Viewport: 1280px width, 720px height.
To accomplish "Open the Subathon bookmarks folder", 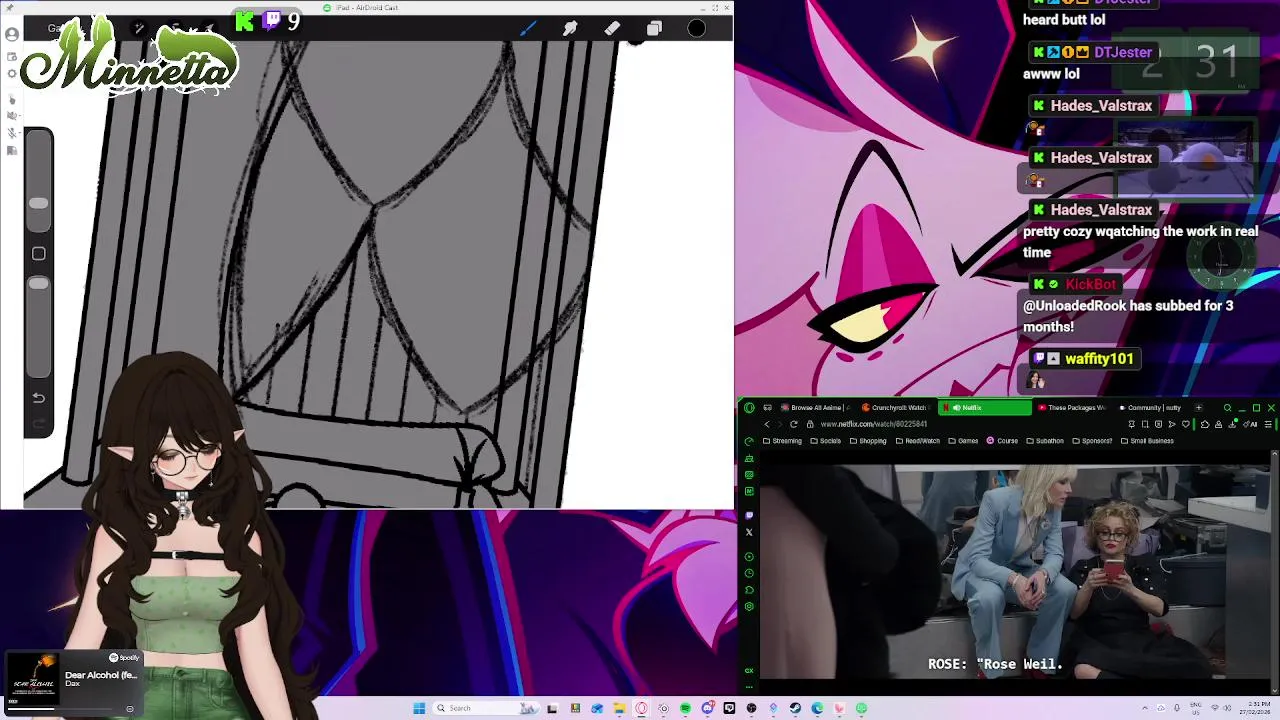I will tap(1045, 441).
